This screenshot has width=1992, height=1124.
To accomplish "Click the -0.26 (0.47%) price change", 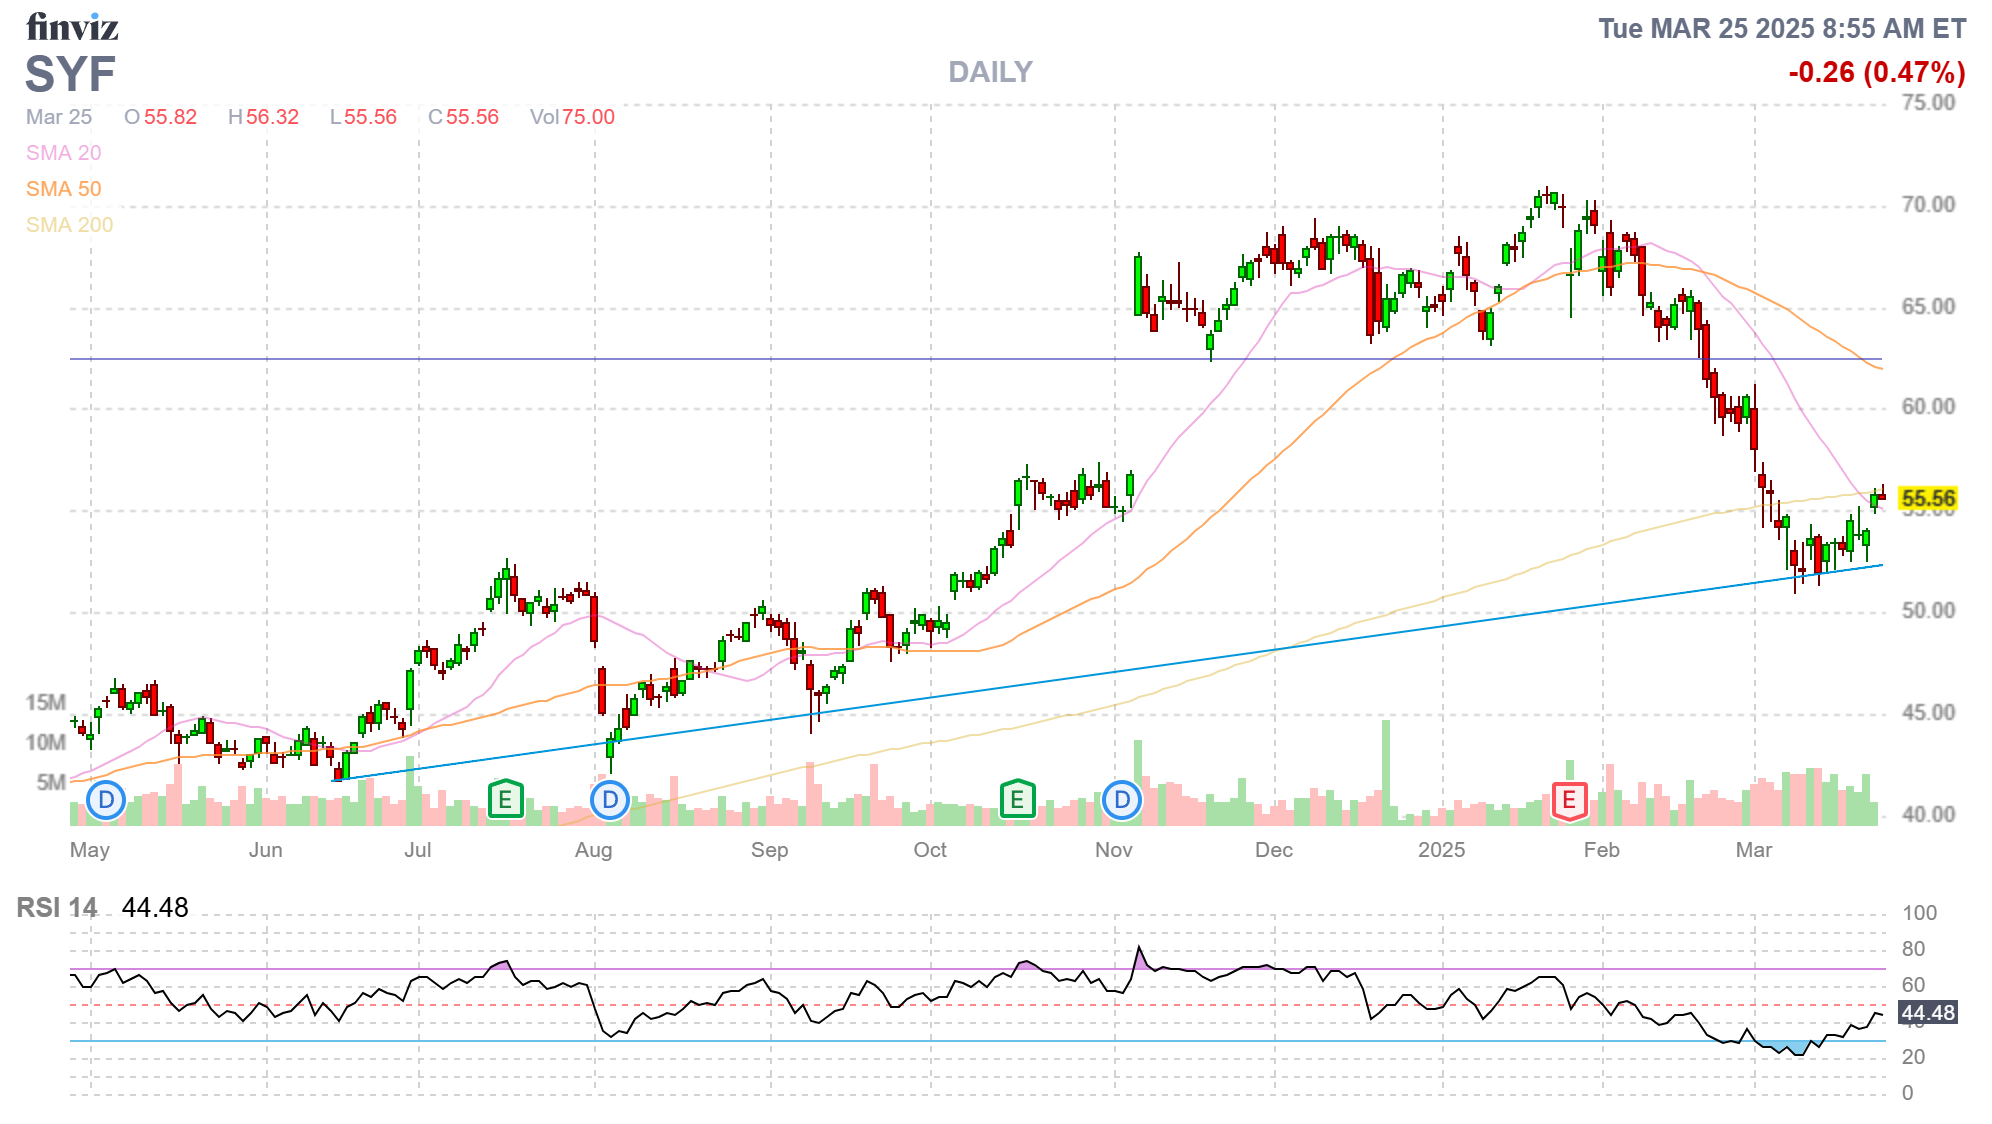I will pyautogui.click(x=1876, y=72).
